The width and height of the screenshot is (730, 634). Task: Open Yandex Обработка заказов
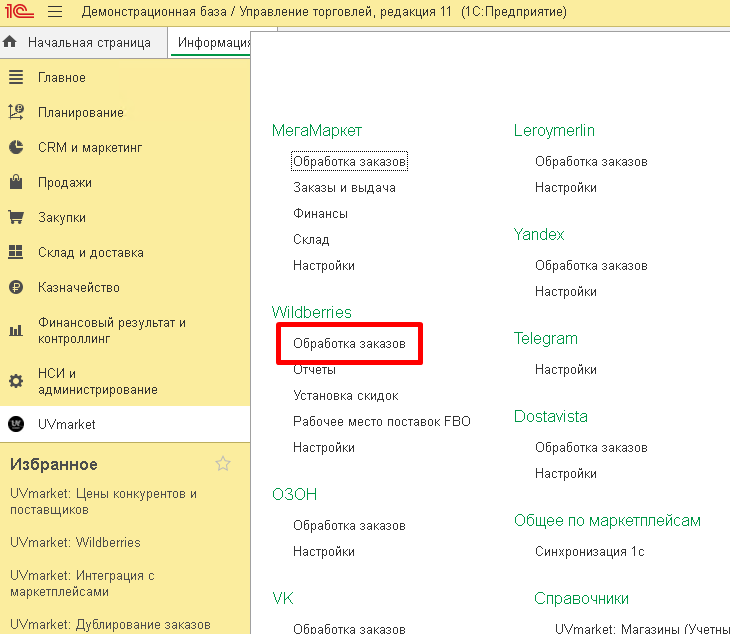tap(591, 265)
